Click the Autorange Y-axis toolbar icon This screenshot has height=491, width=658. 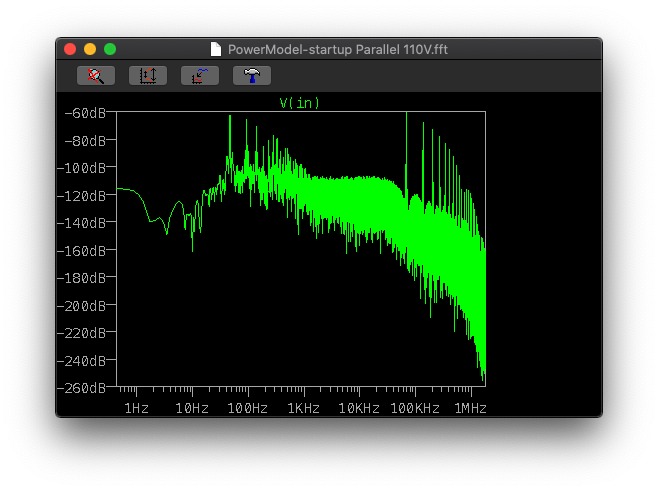click(148, 76)
